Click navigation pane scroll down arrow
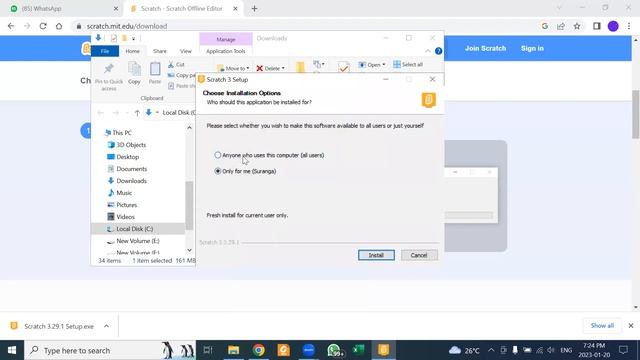640x360 pixels. pyautogui.click(x=189, y=250)
